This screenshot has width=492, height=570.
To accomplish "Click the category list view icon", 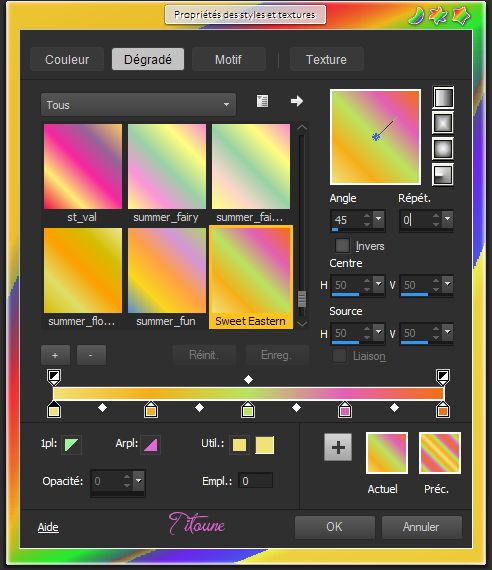I will click(x=263, y=101).
